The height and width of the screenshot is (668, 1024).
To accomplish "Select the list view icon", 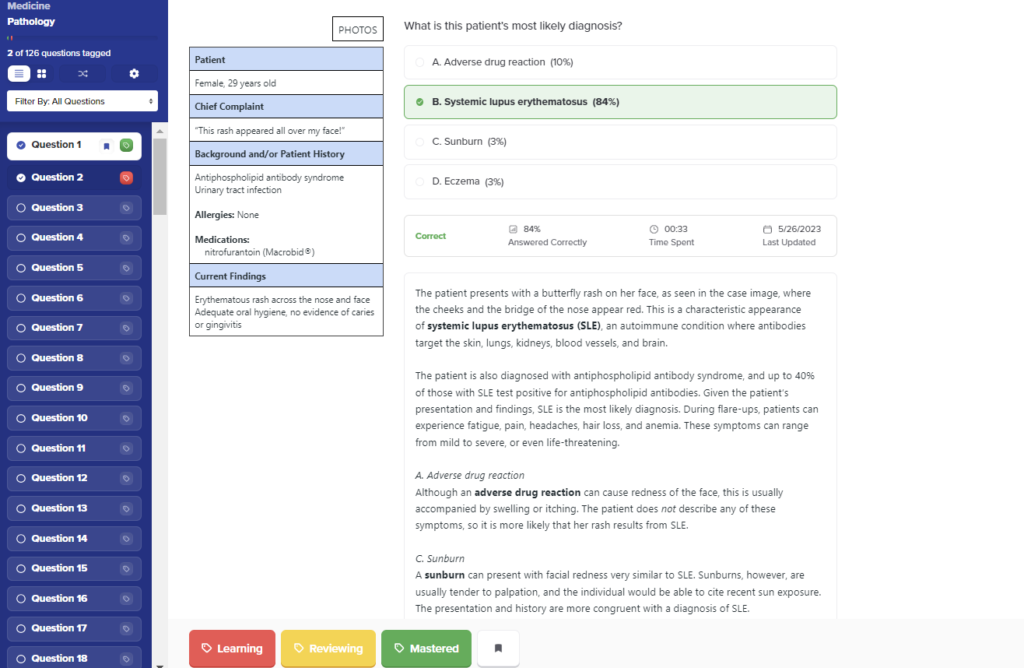I will tap(18, 73).
